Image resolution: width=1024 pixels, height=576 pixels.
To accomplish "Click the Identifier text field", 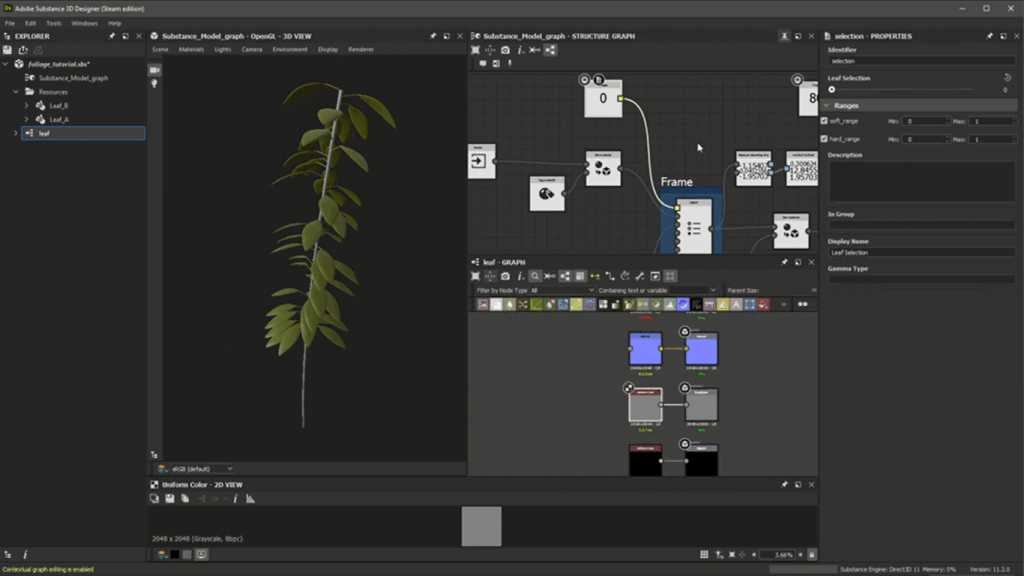I will tap(920, 61).
